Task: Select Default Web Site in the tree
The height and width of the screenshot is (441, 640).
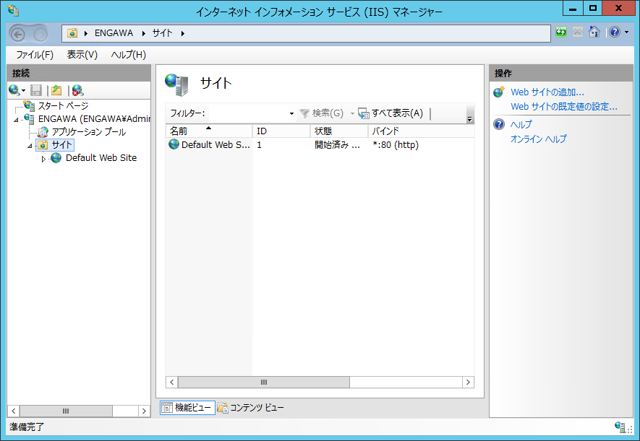Action: pyautogui.click(x=101, y=158)
